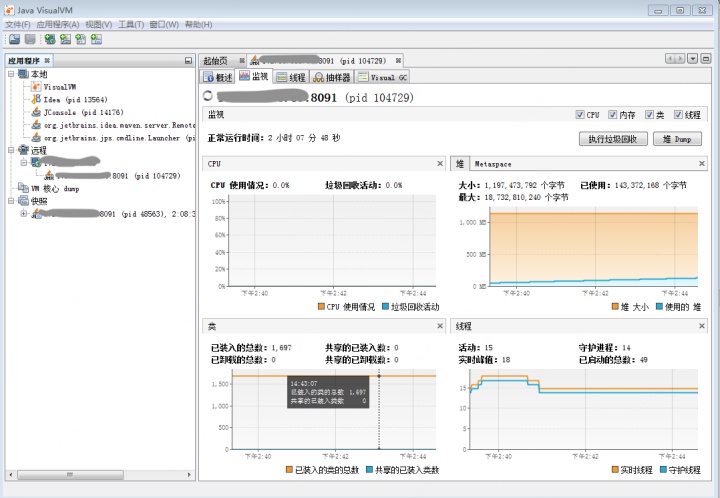Uncheck the 内存 checkbox
This screenshot has width=720, height=498.
click(x=613, y=115)
